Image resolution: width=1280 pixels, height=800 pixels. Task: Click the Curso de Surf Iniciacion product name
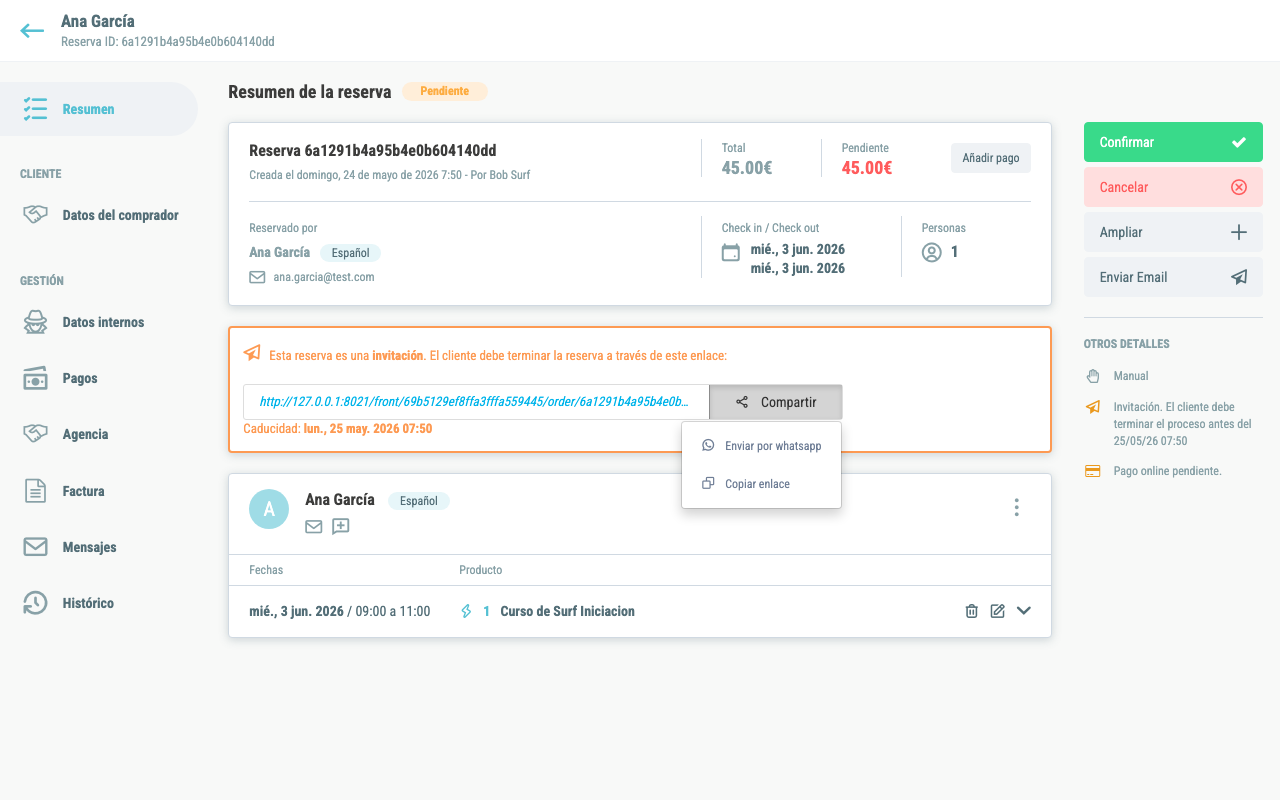(x=567, y=611)
